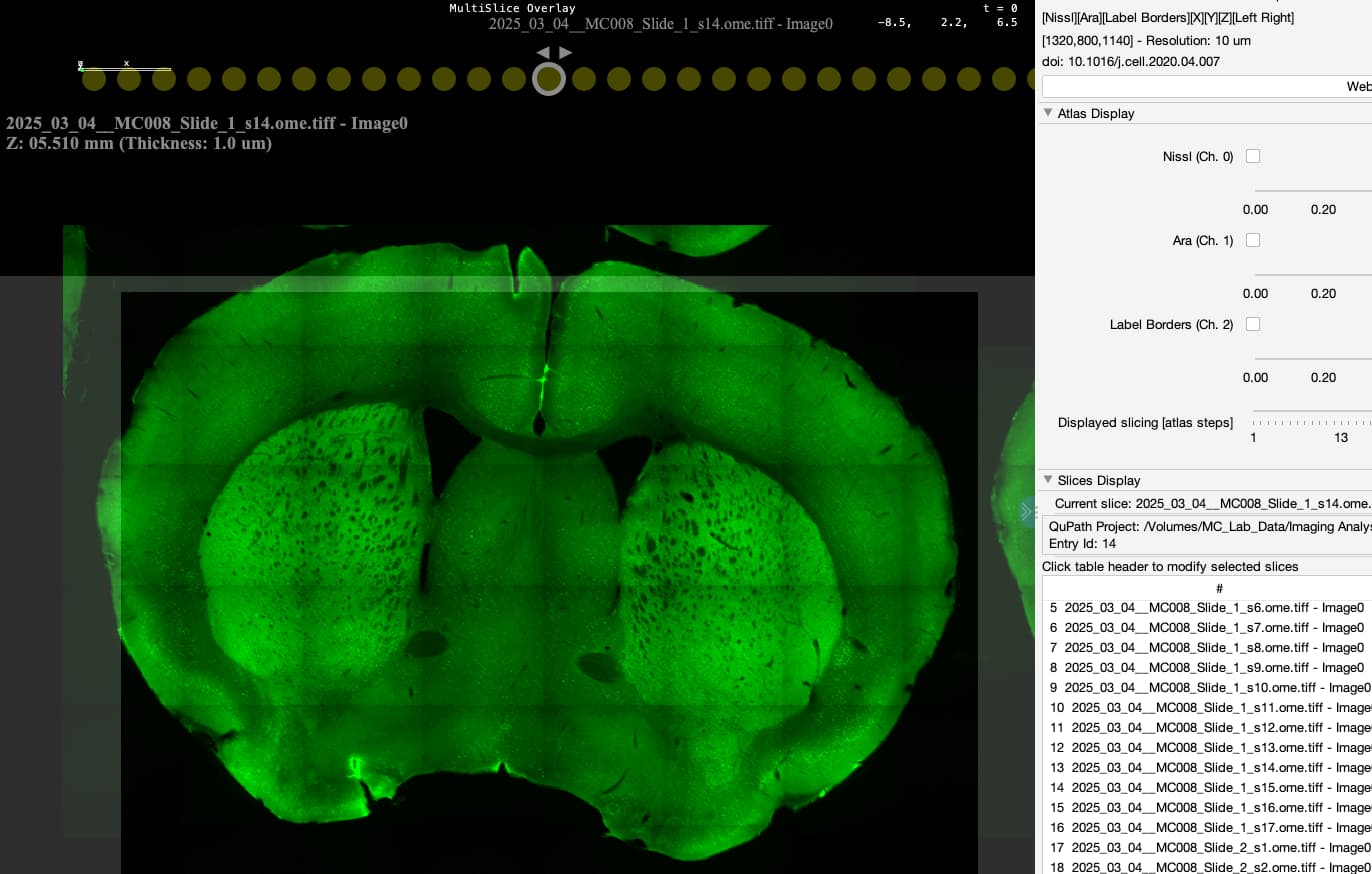This screenshot has width=1372, height=874.
Task: Click the # table column header
Action: (x=1219, y=588)
